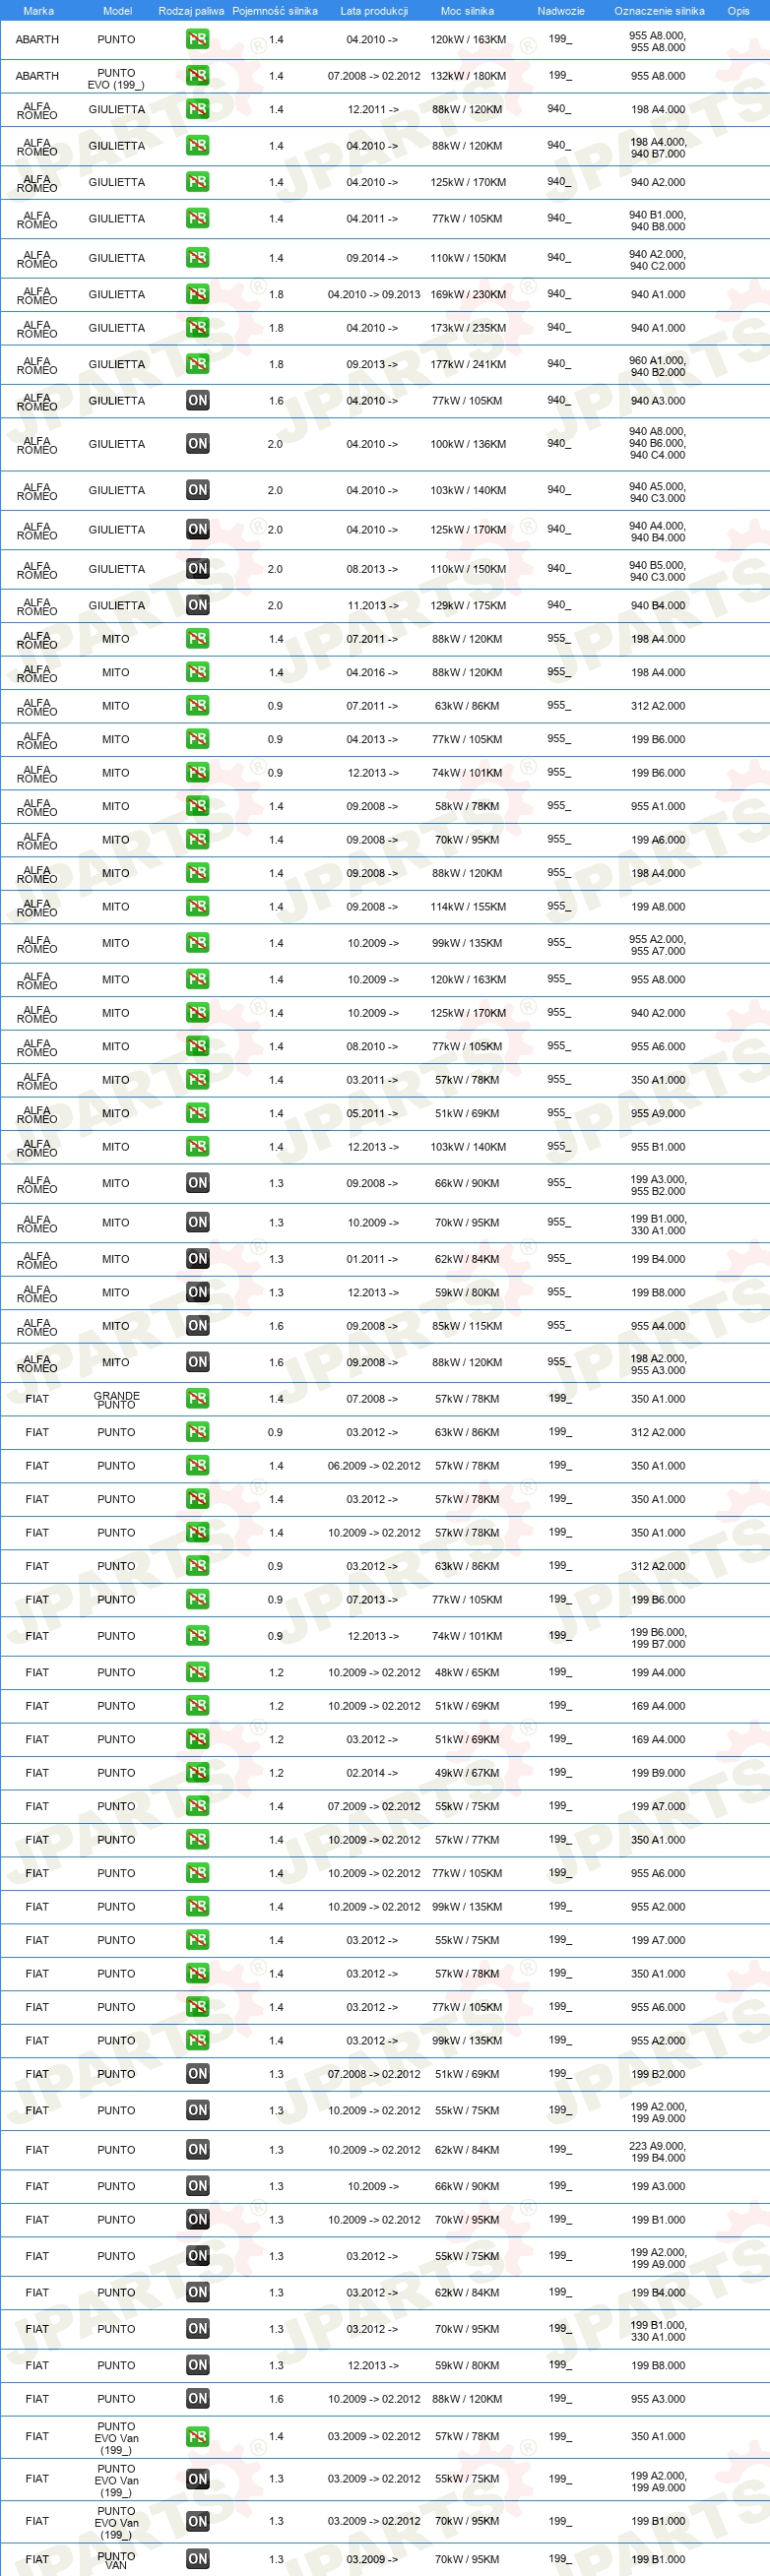Click the Rodzaj paliwa column header

click(x=191, y=11)
